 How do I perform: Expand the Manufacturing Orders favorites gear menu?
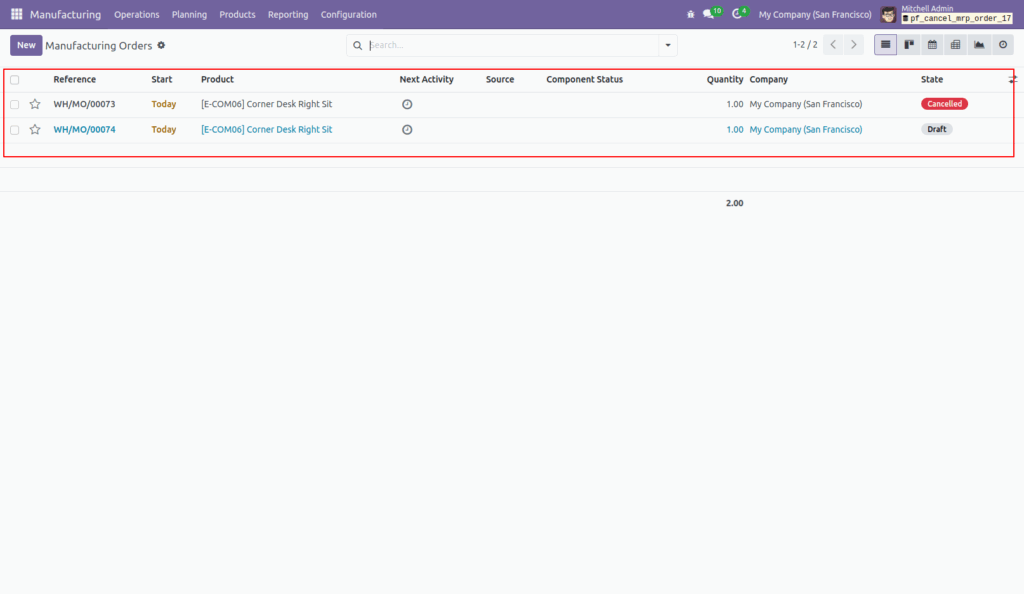159,45
